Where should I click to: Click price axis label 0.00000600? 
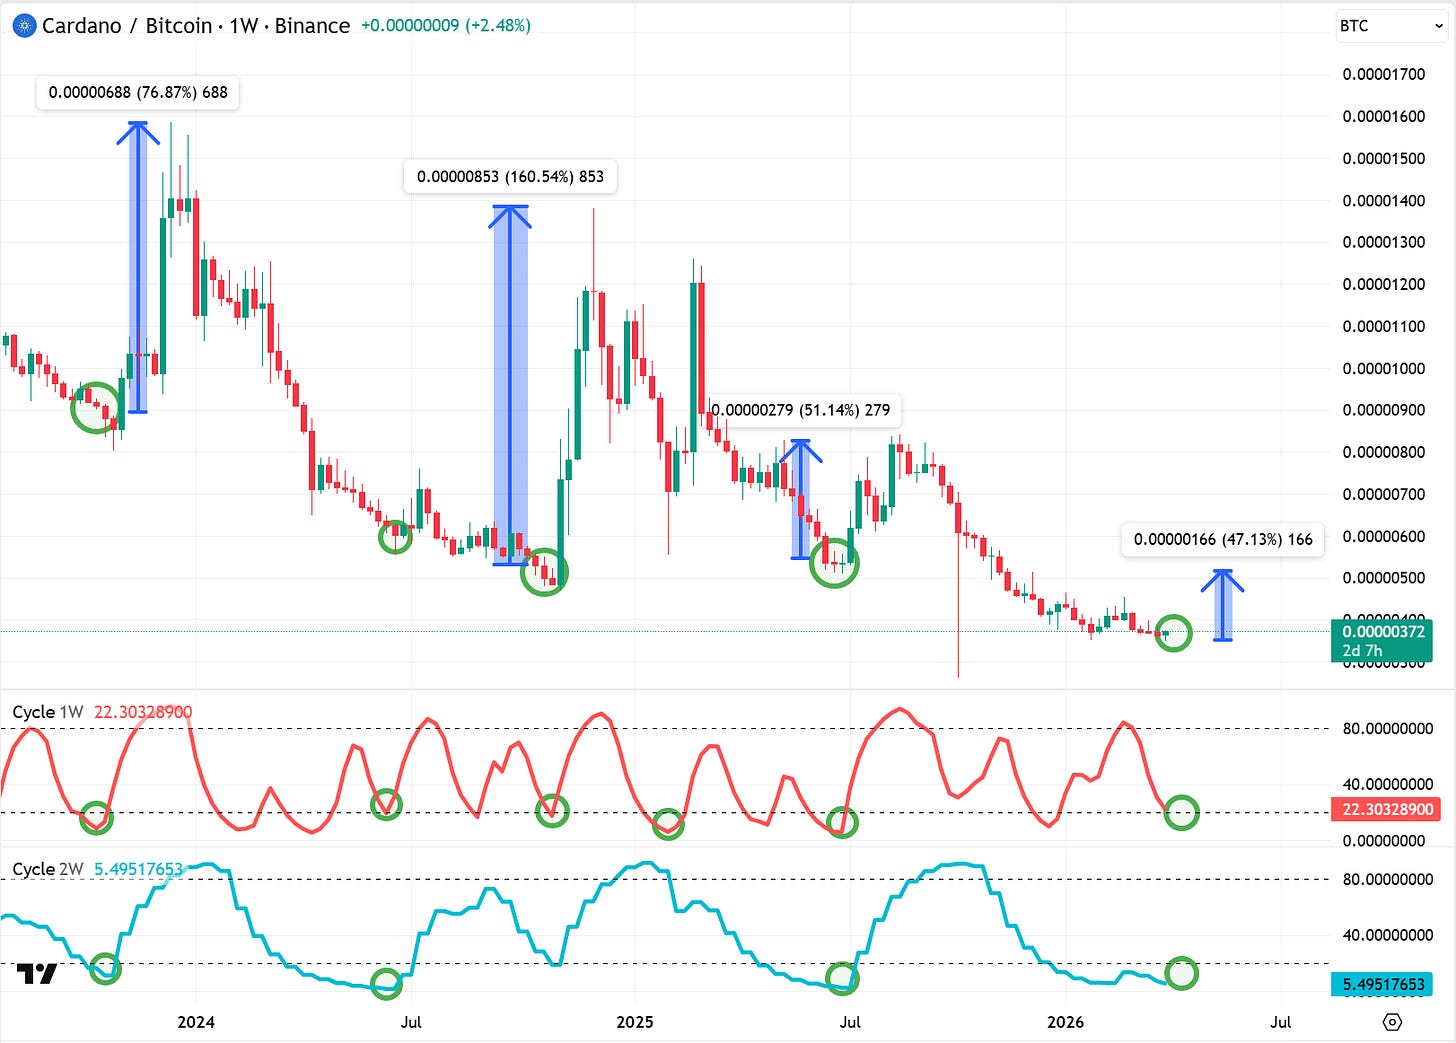pyautogui.click(x=1383, y=536)
